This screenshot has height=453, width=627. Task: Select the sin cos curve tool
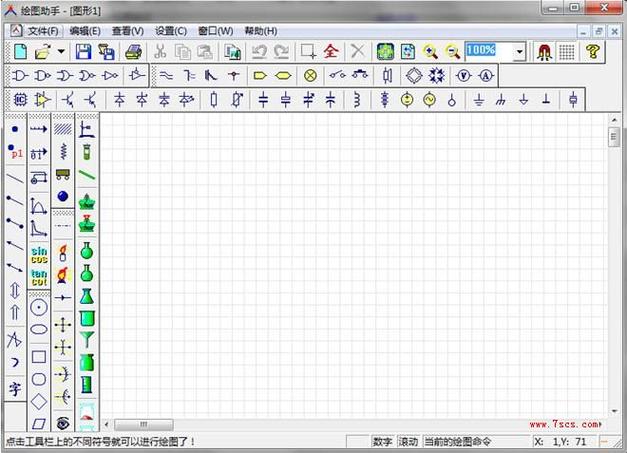(x=39, y=255)
